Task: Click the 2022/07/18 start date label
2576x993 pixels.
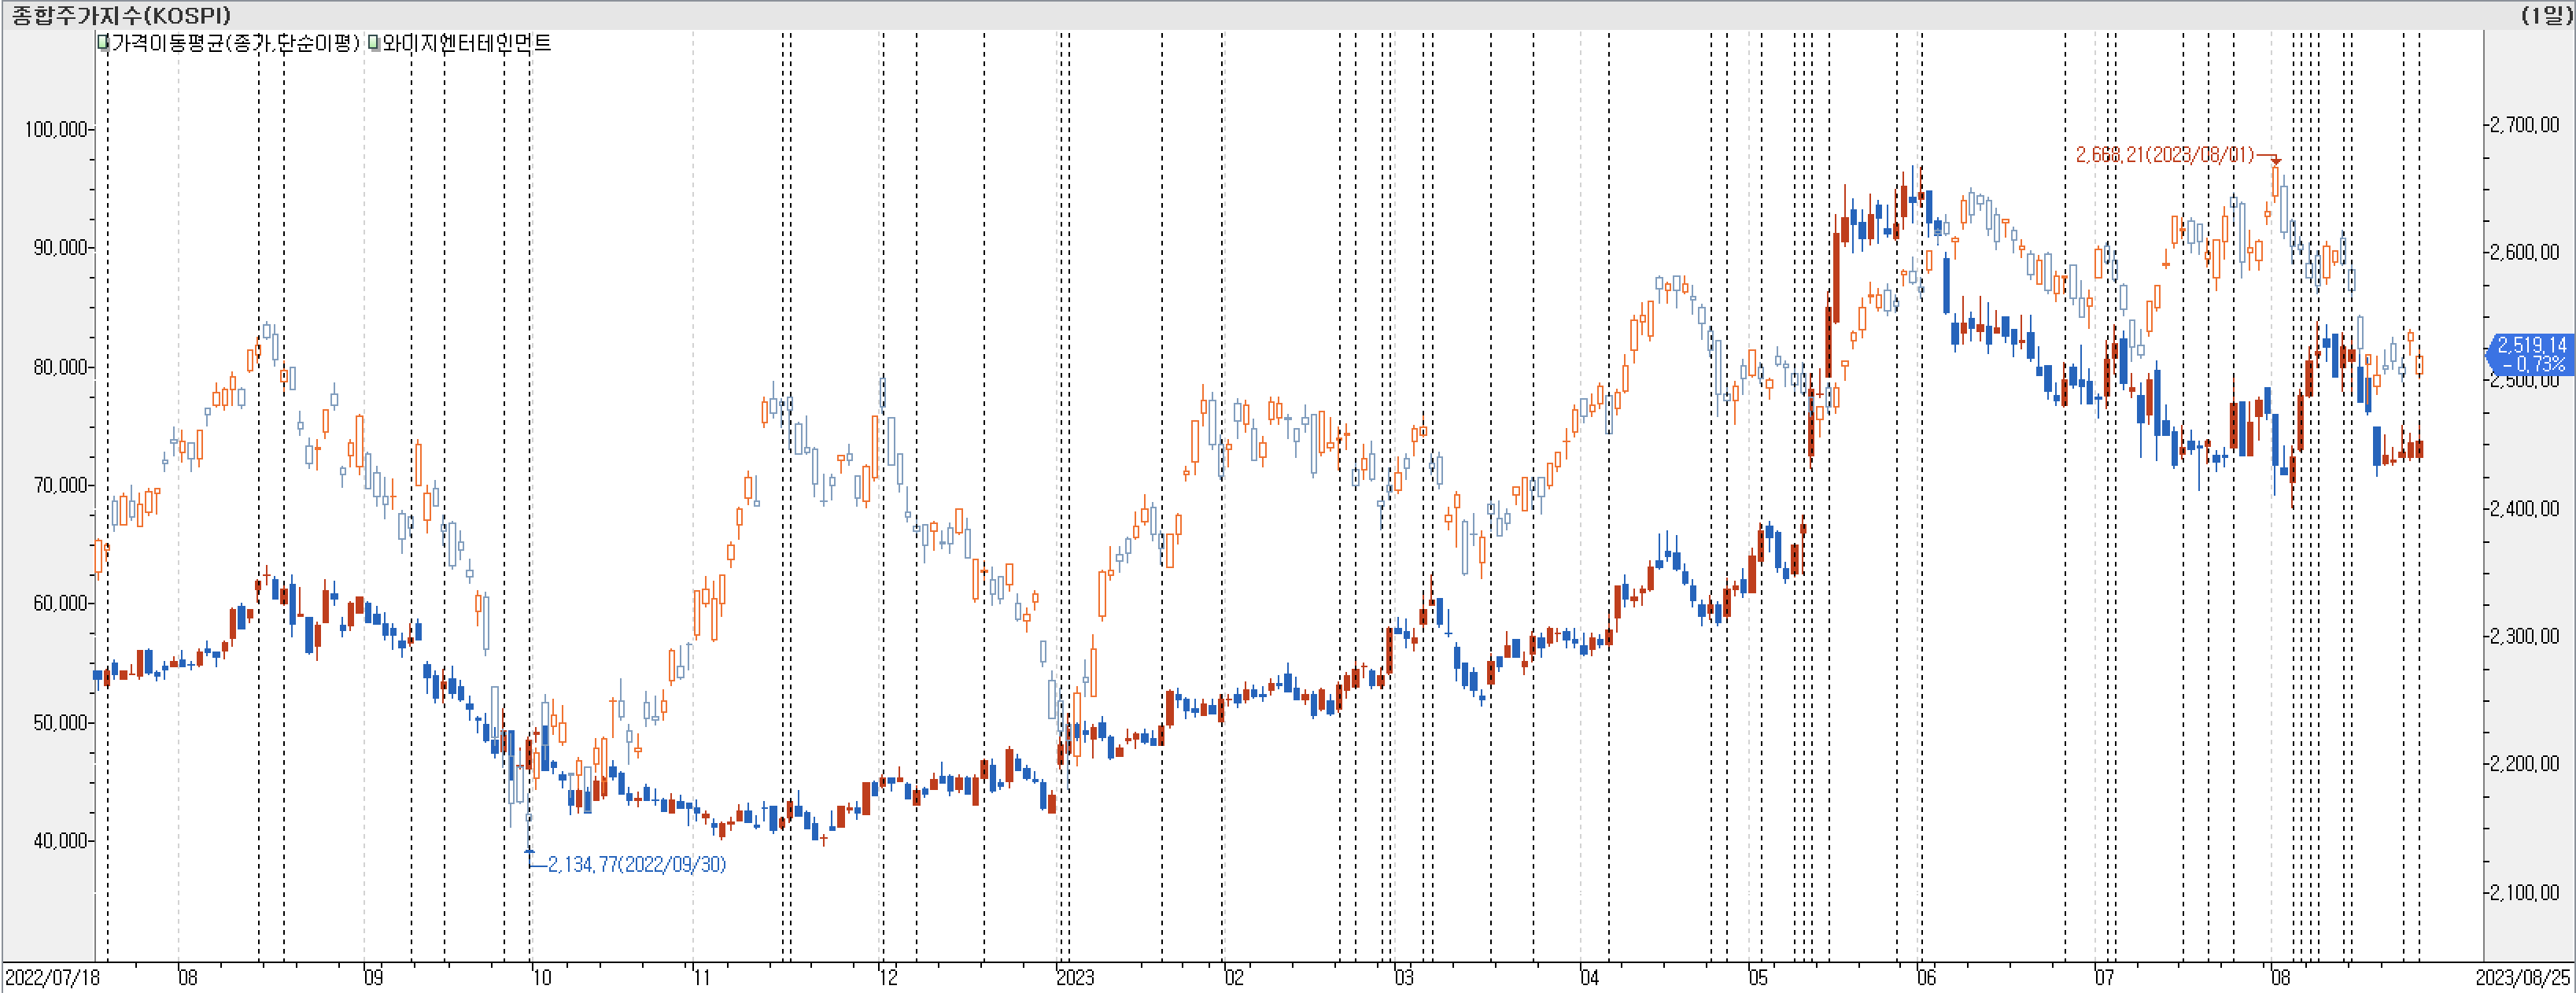Action: tap(53, 977)
